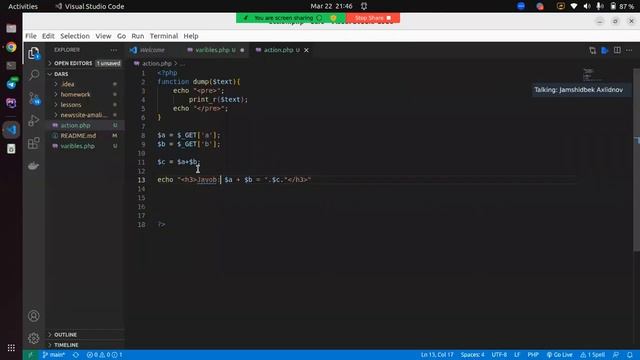Click the editor vertical scrollbar
Image resolution: width=640 pixels, height=360 pixels.
click(637, 159)
